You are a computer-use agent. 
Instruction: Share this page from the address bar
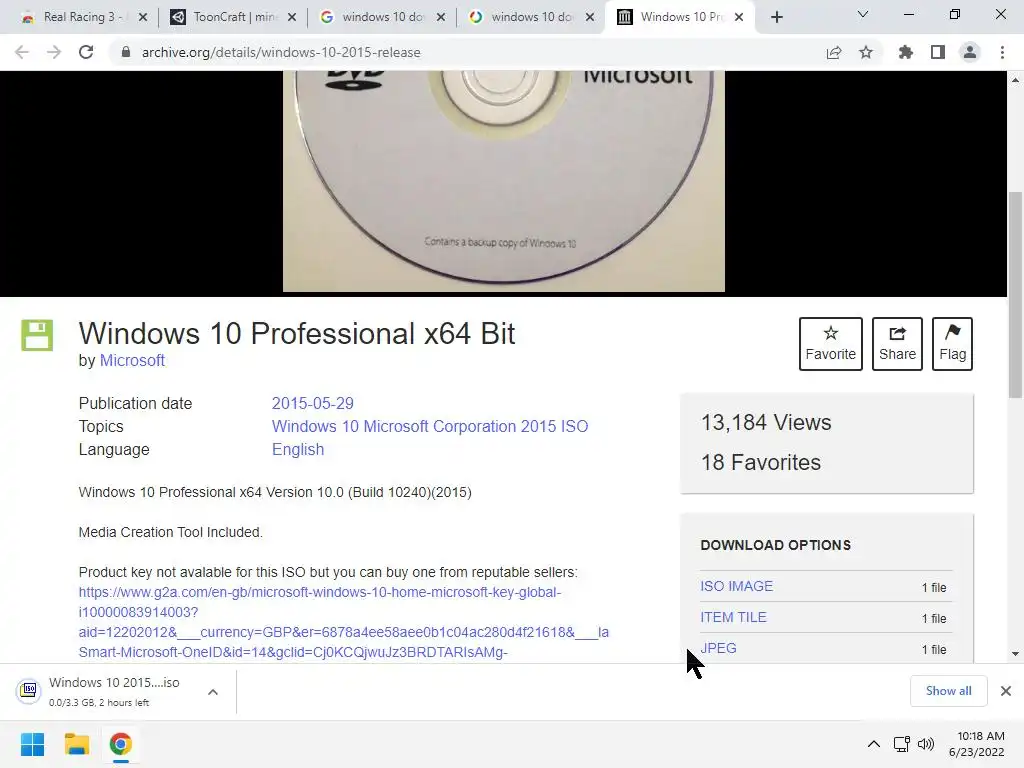point(834,52)
